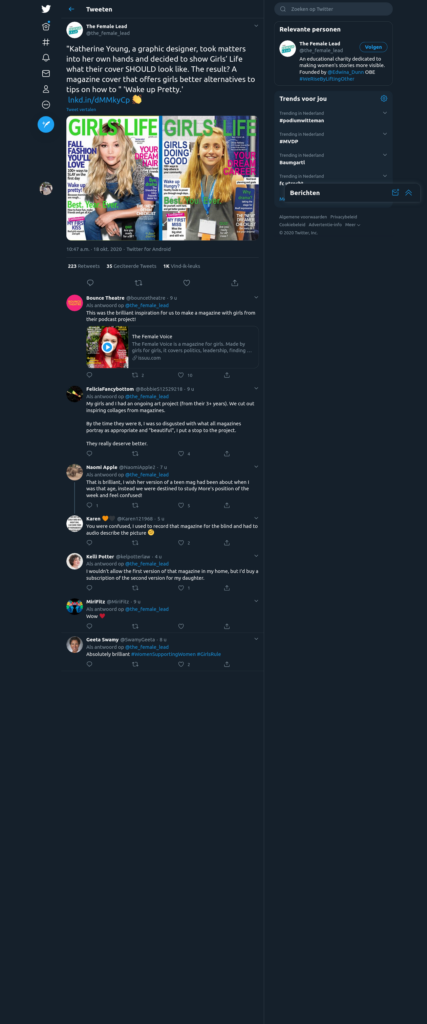Expand the Berichten messages drawer
Image resolution: width=427 pixels, height=1024 pixels.
[x=409, y=193]
